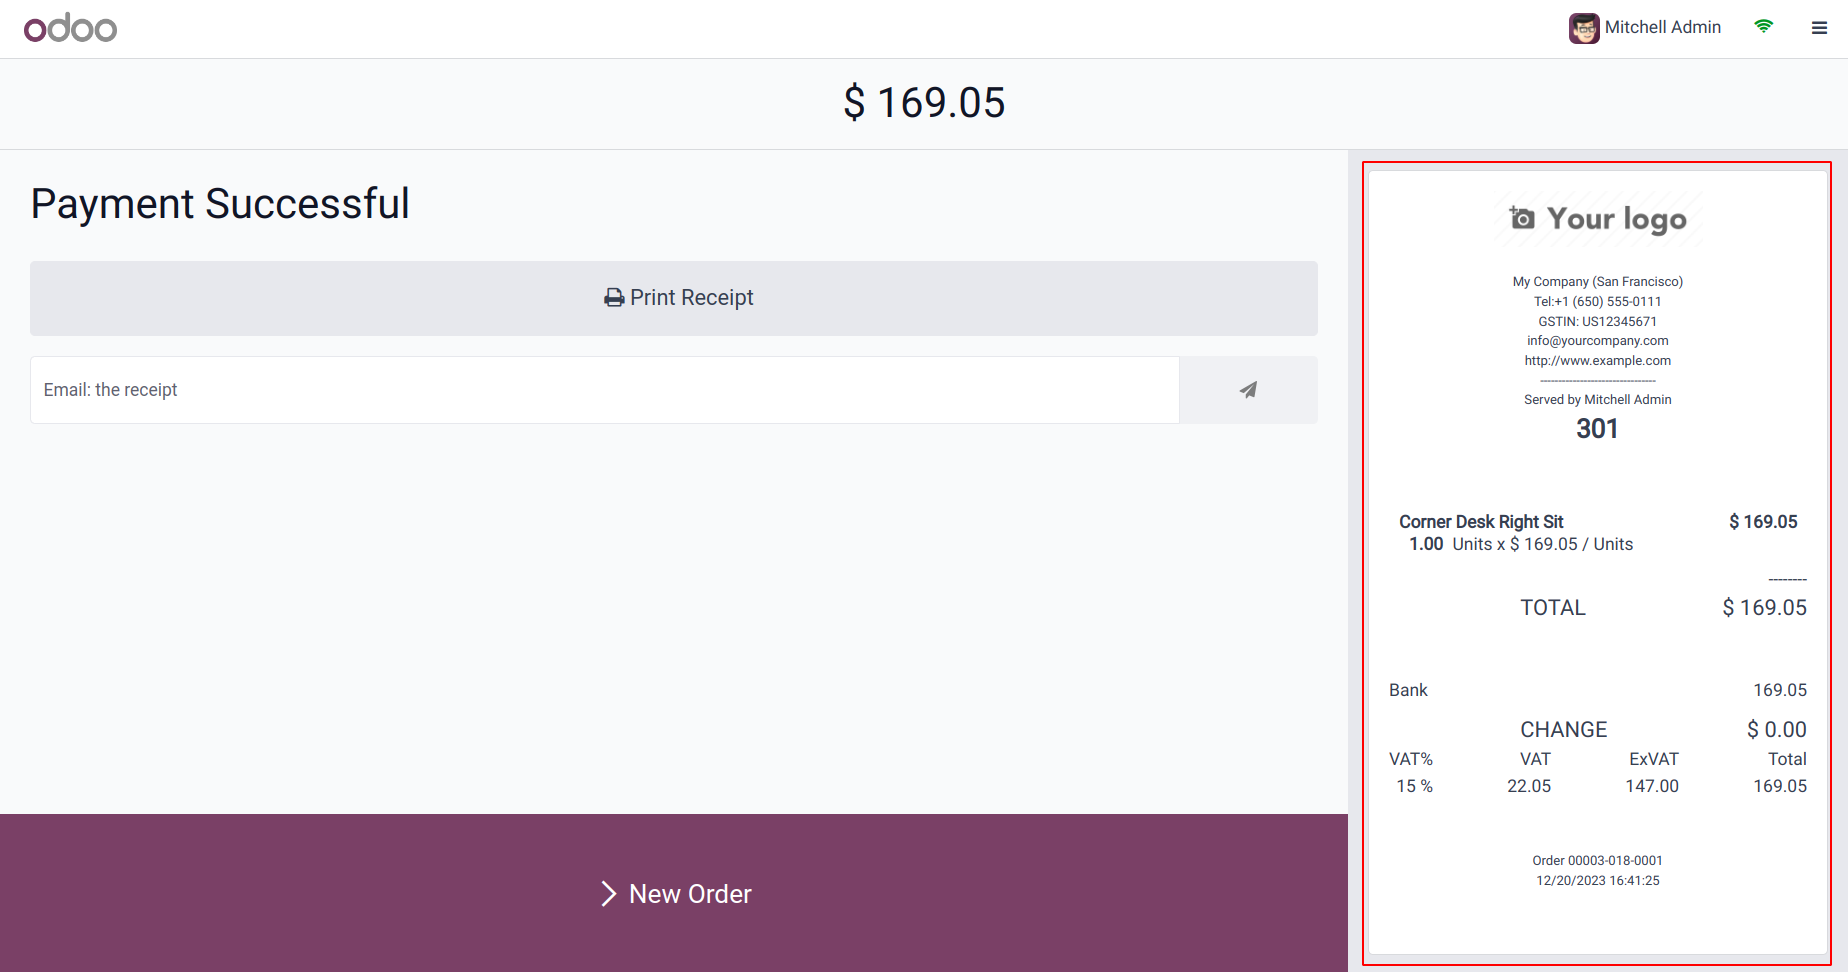This screenshot has height=972, width=1848.
Task: Click the http://www.example.com link on receipt
Action: coord(1597,361)
